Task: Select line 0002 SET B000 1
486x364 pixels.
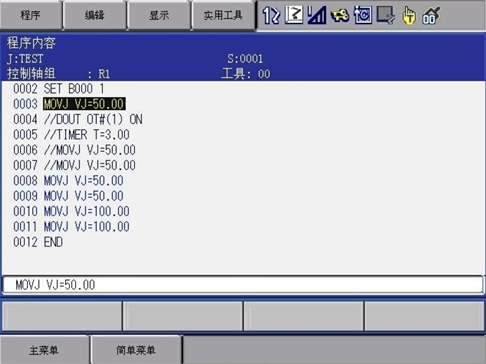Action: (x=59, y=89)
